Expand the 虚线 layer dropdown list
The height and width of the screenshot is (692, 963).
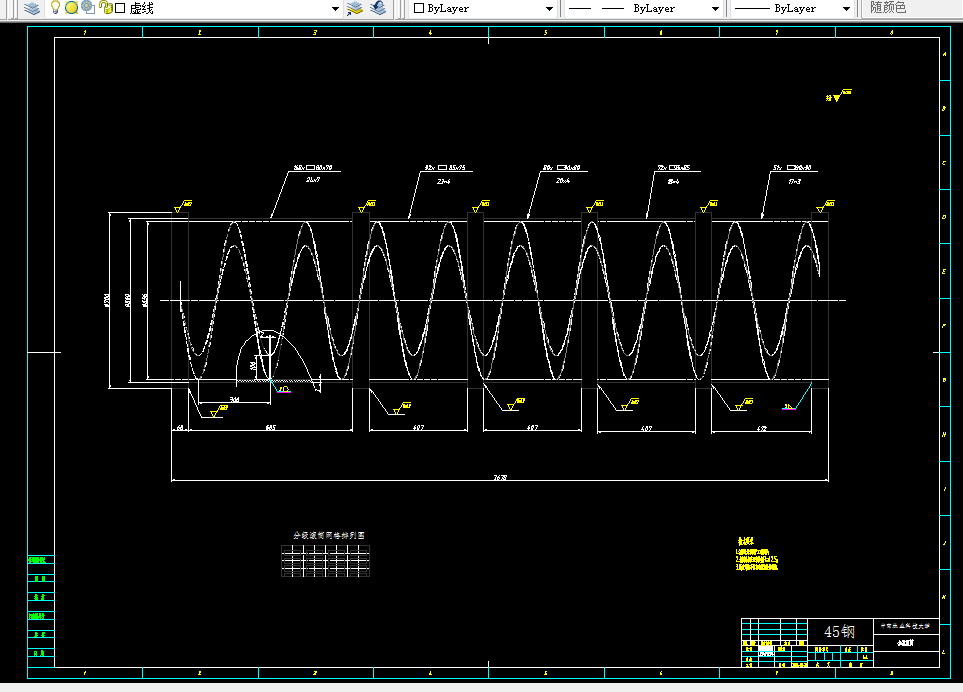coord(335,9)
